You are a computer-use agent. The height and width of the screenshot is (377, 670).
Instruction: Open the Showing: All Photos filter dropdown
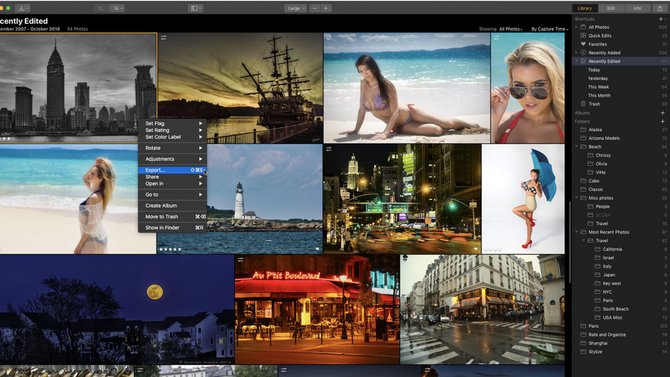tap(501, 29)
